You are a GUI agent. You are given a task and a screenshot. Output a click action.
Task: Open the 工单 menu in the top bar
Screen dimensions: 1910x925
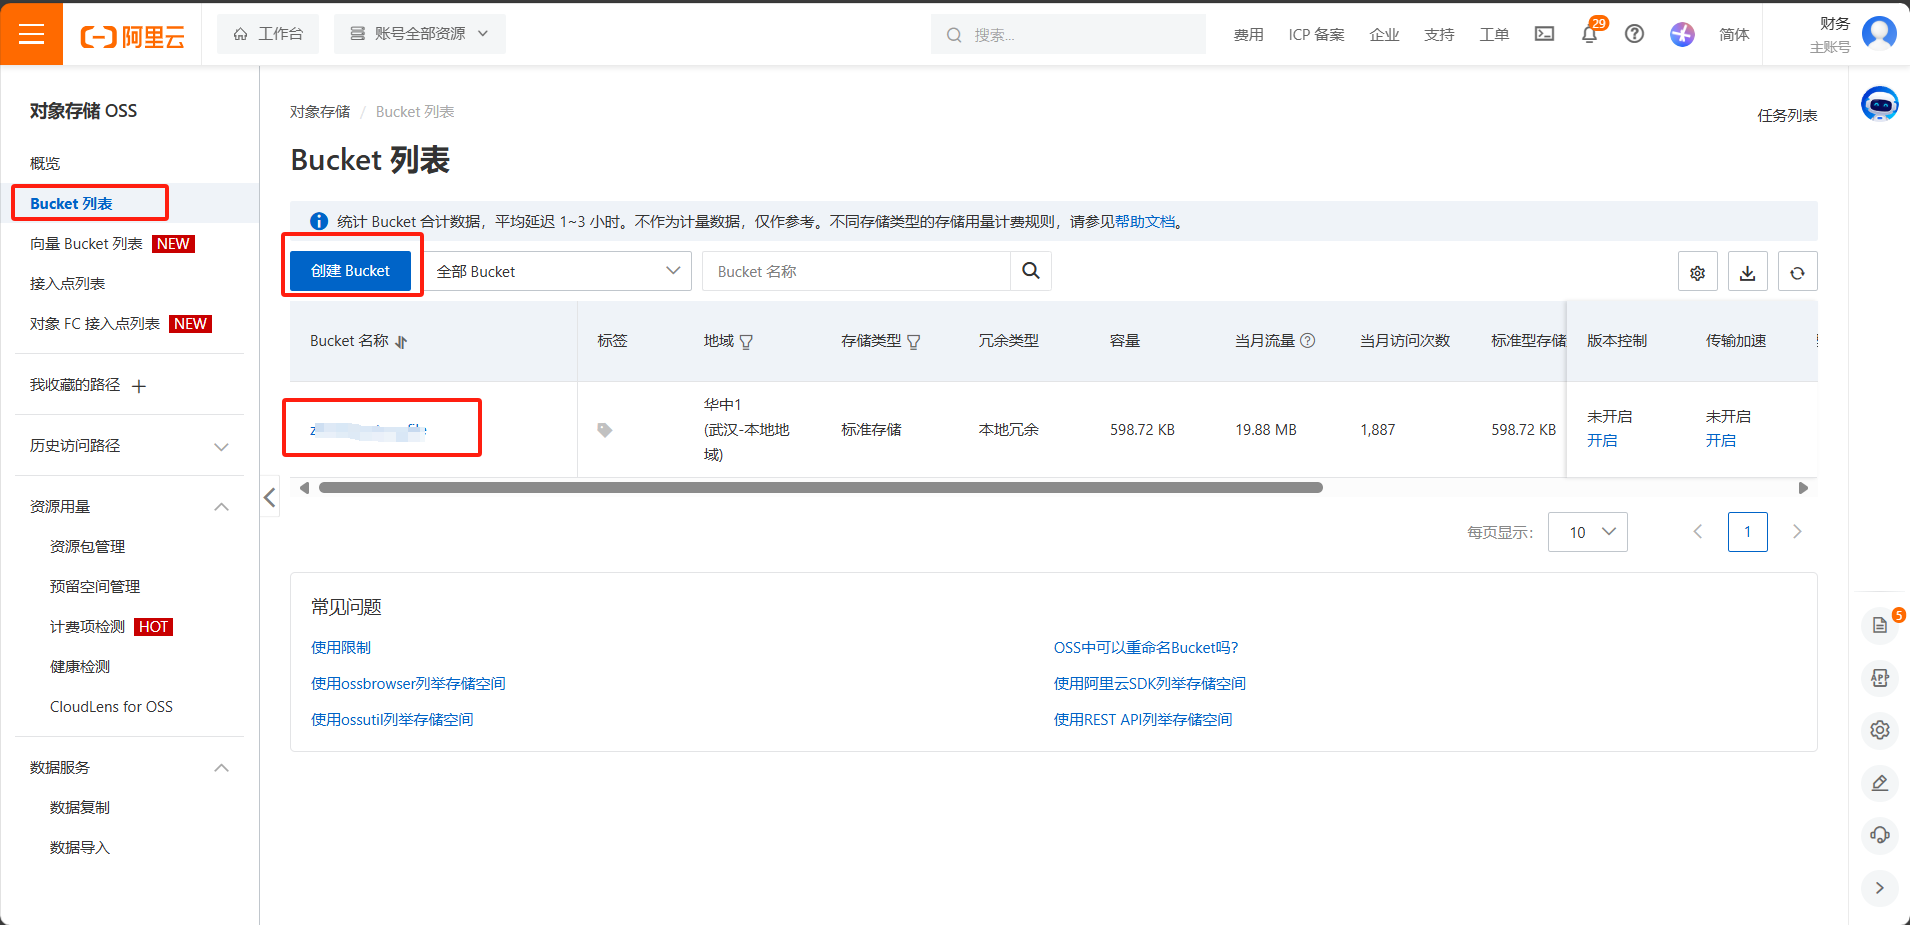pyautogui.click(x=1494, y=33)
